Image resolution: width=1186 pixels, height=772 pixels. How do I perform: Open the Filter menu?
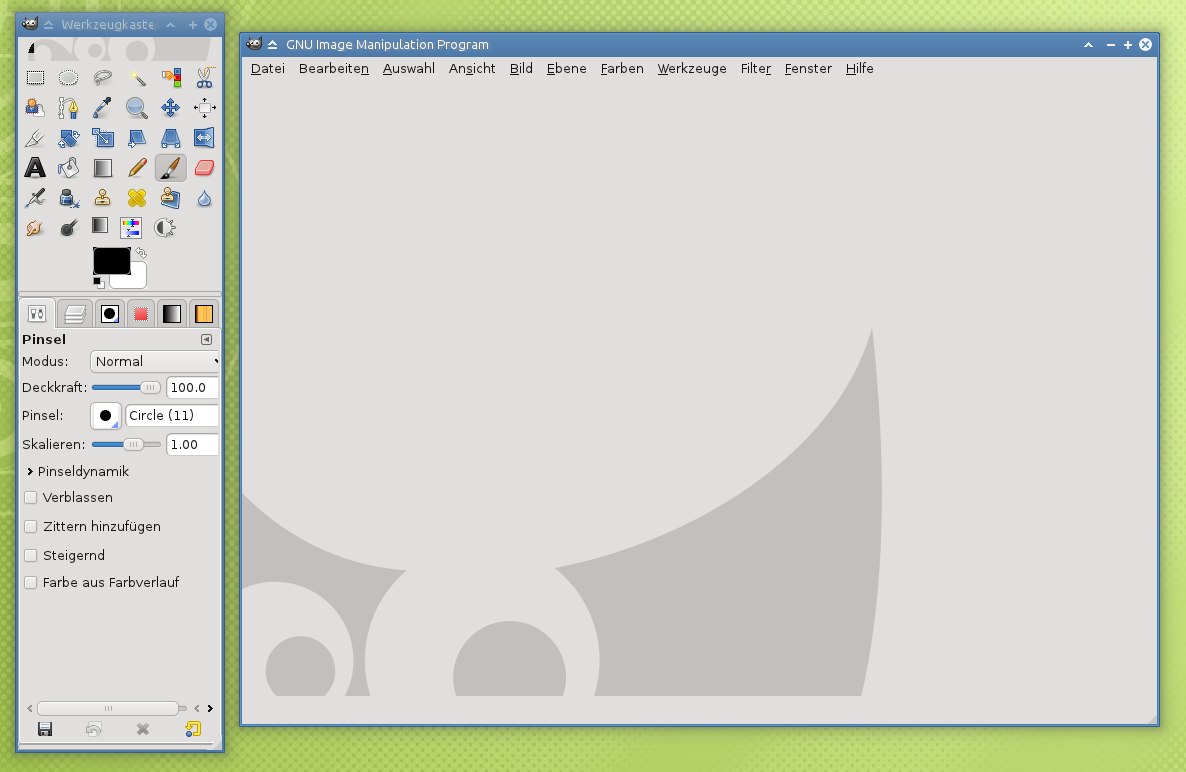coord(756,68)
